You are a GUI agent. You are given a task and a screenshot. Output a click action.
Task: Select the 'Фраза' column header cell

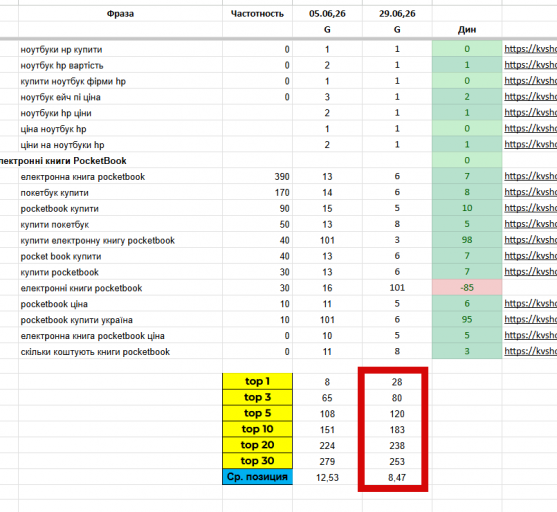[120, 14]
